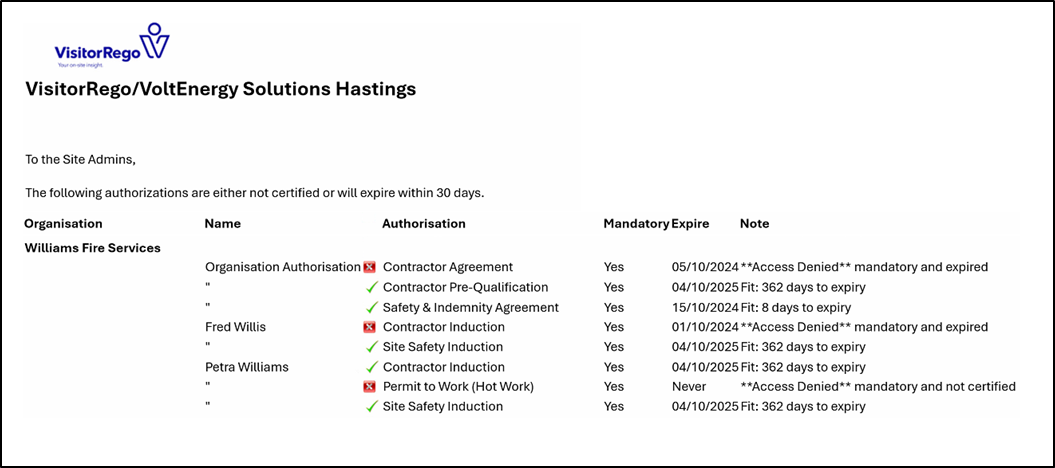The height and width of the screenshot is (468, 1055).
Task: Click heading VisitorRego/VoltEnergy Solutions Hastings
Action: coord(220,89)
